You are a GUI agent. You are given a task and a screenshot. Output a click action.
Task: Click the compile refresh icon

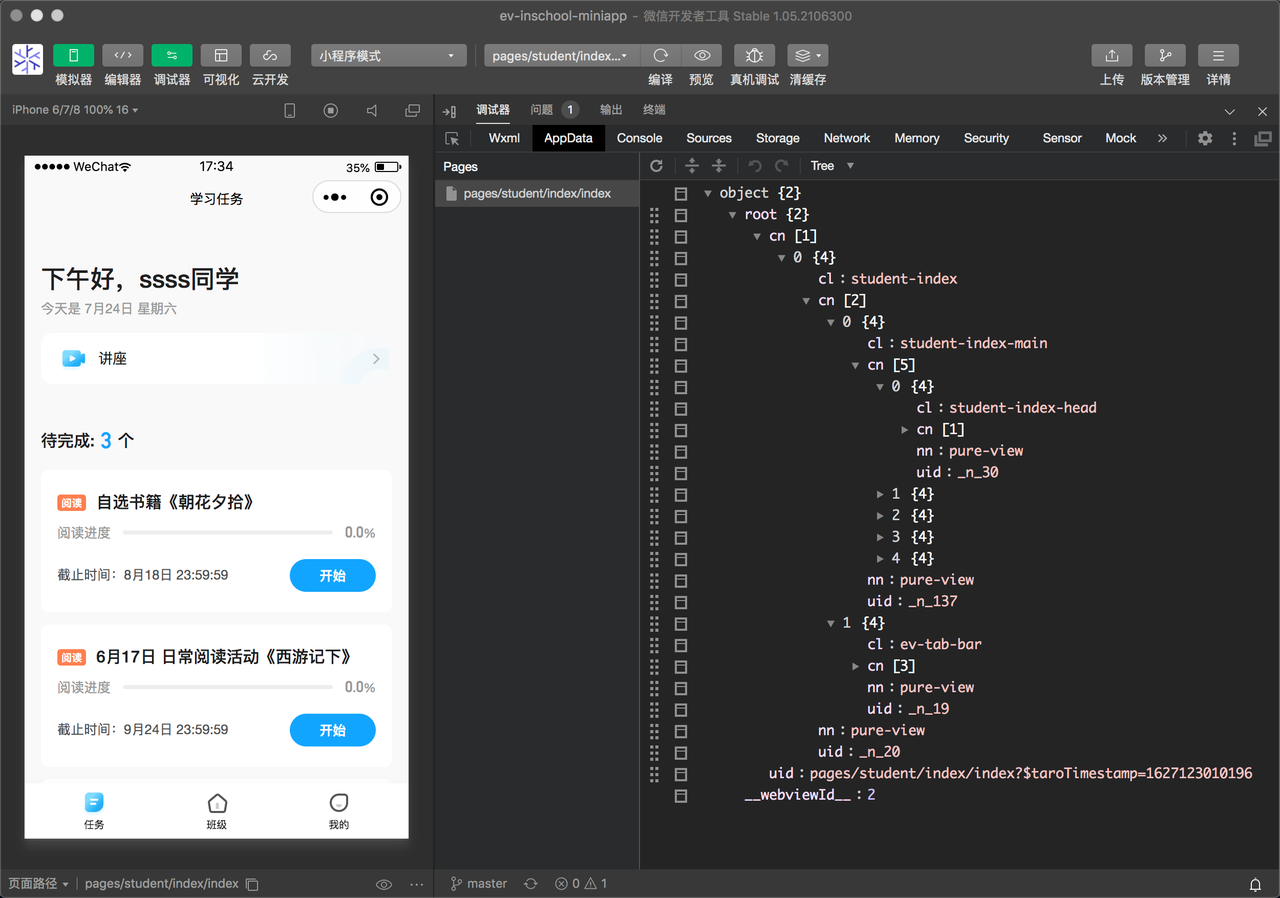[x=660, y=56]
